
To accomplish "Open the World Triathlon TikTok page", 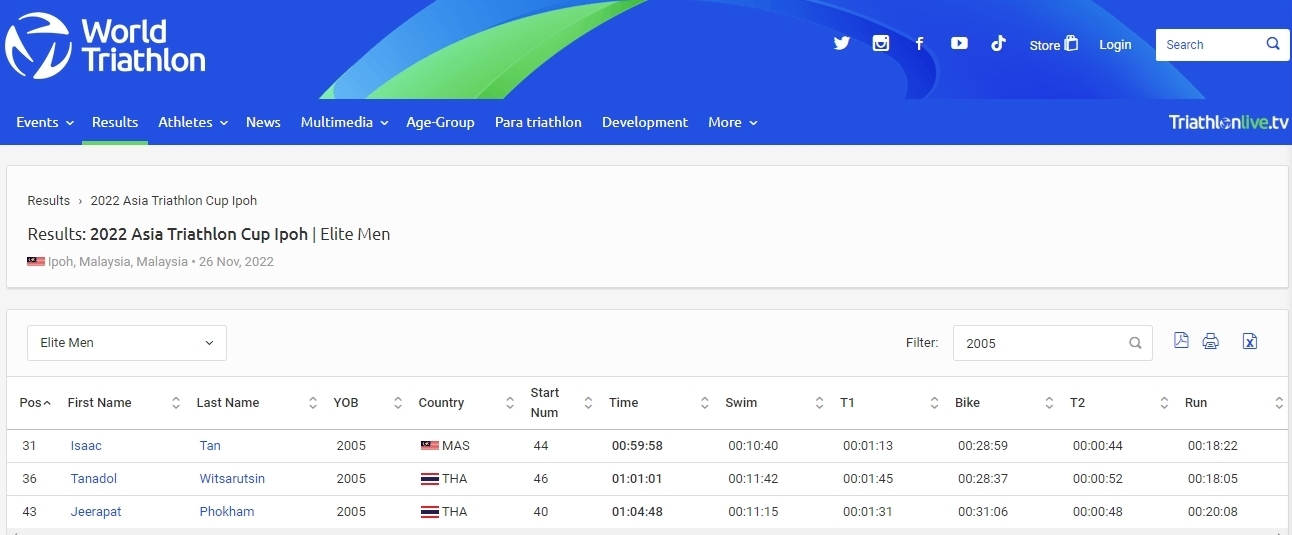I will (x=998, y=44).
